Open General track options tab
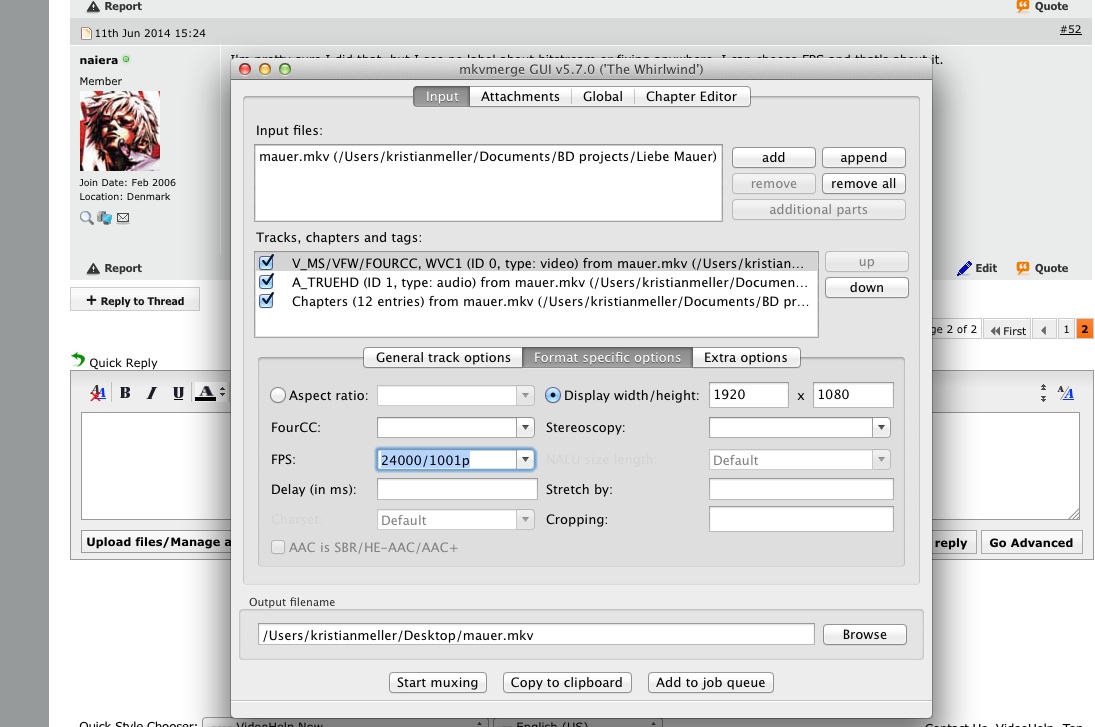Screen dimensions: 1095x727 [443, 358]
